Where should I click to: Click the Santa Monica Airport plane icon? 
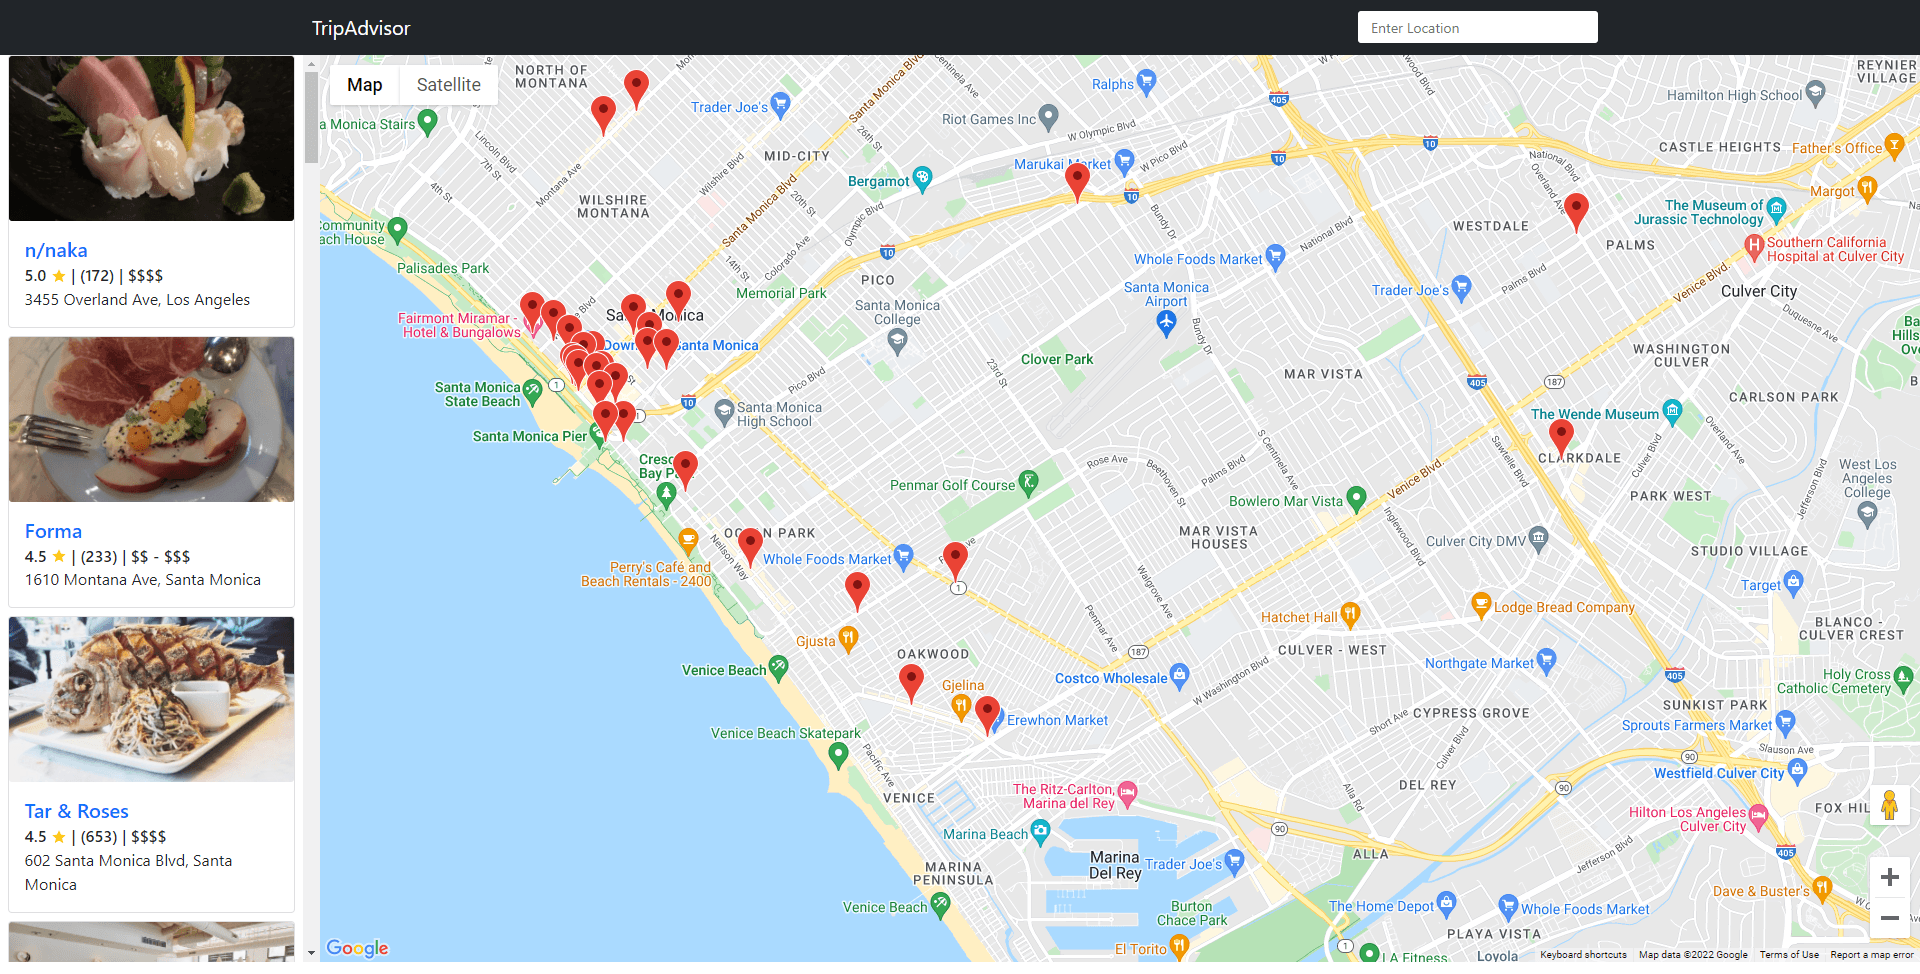pos(1166,323)
